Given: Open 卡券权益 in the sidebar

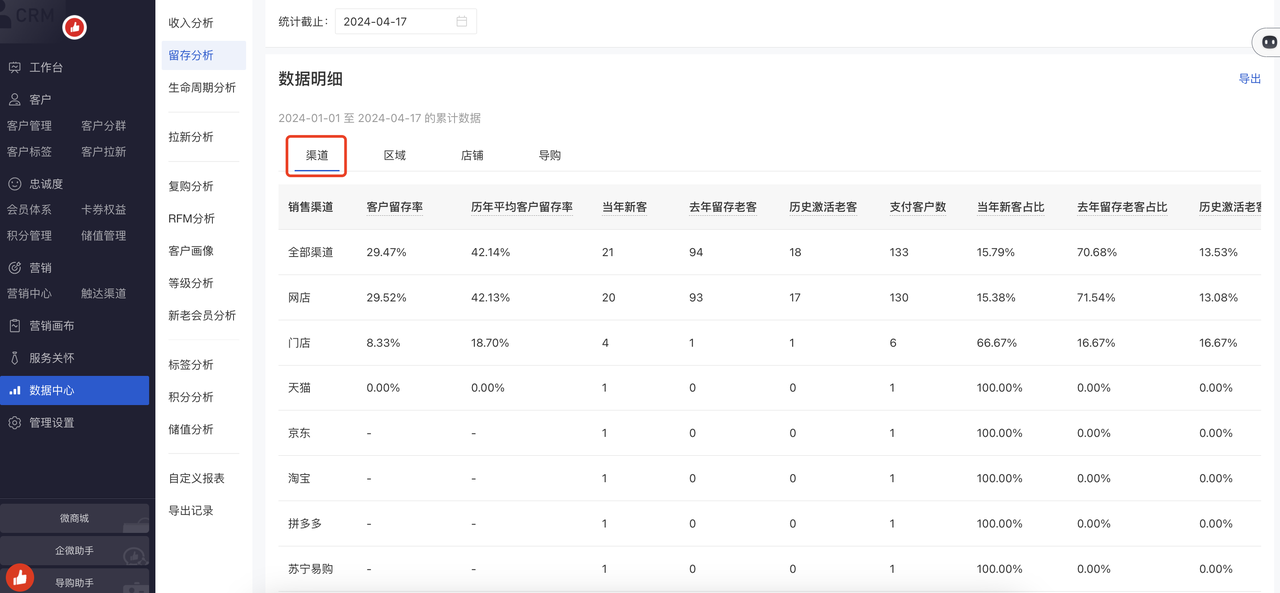Looking at the screenshot, I should coord(104,210).
